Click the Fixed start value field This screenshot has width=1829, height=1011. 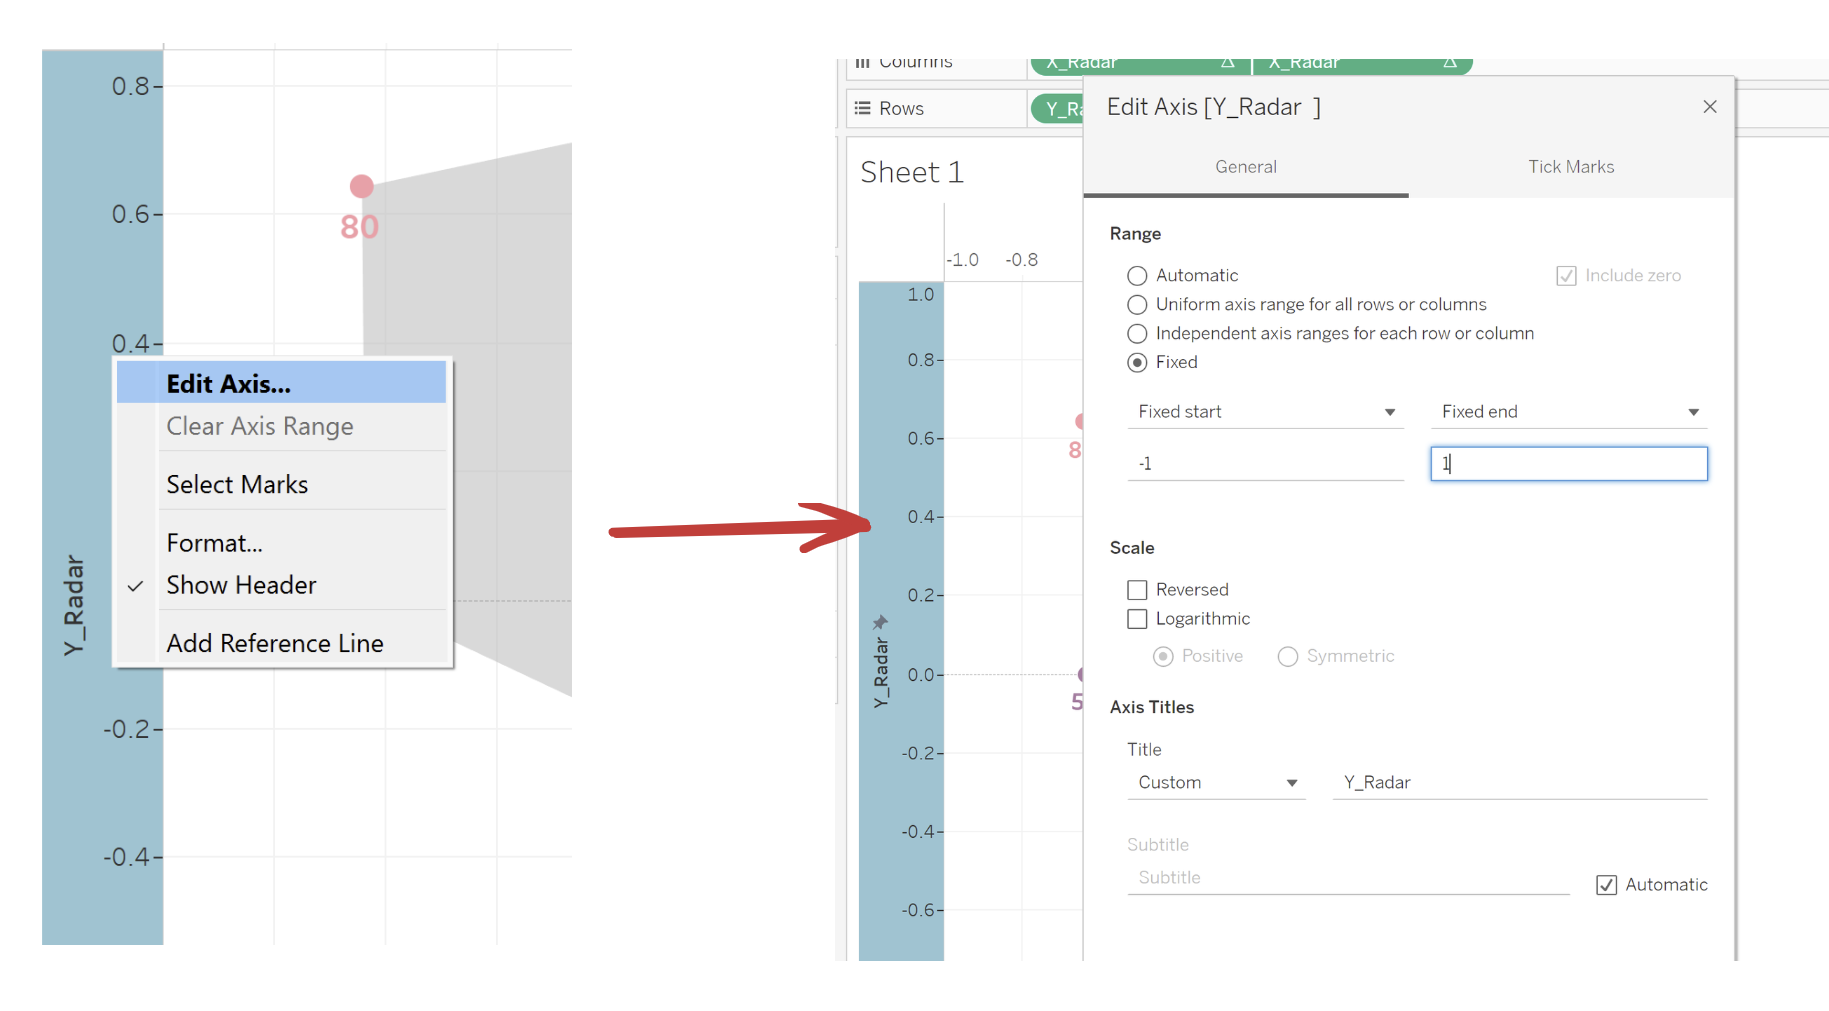tap(1265, 464)
